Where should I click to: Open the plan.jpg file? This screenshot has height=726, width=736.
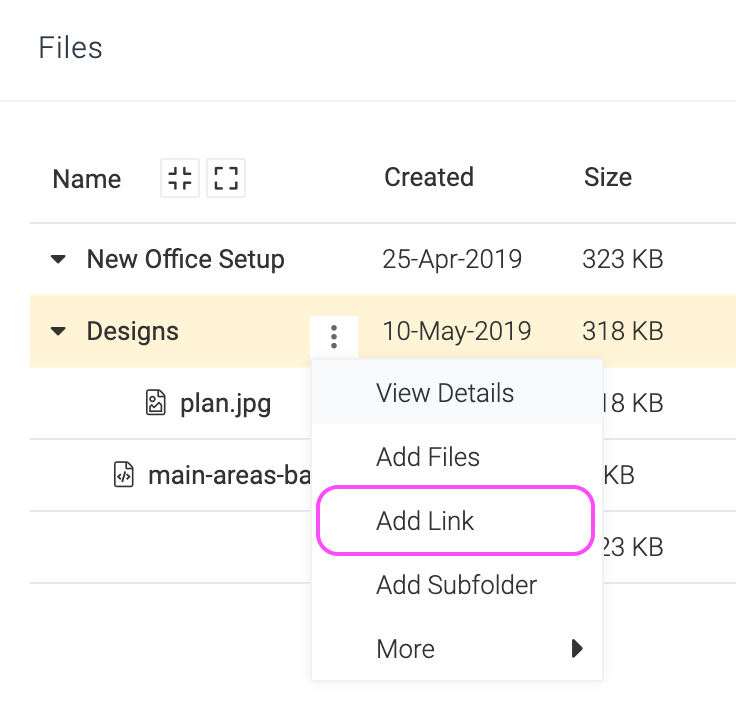click(225, 404)
